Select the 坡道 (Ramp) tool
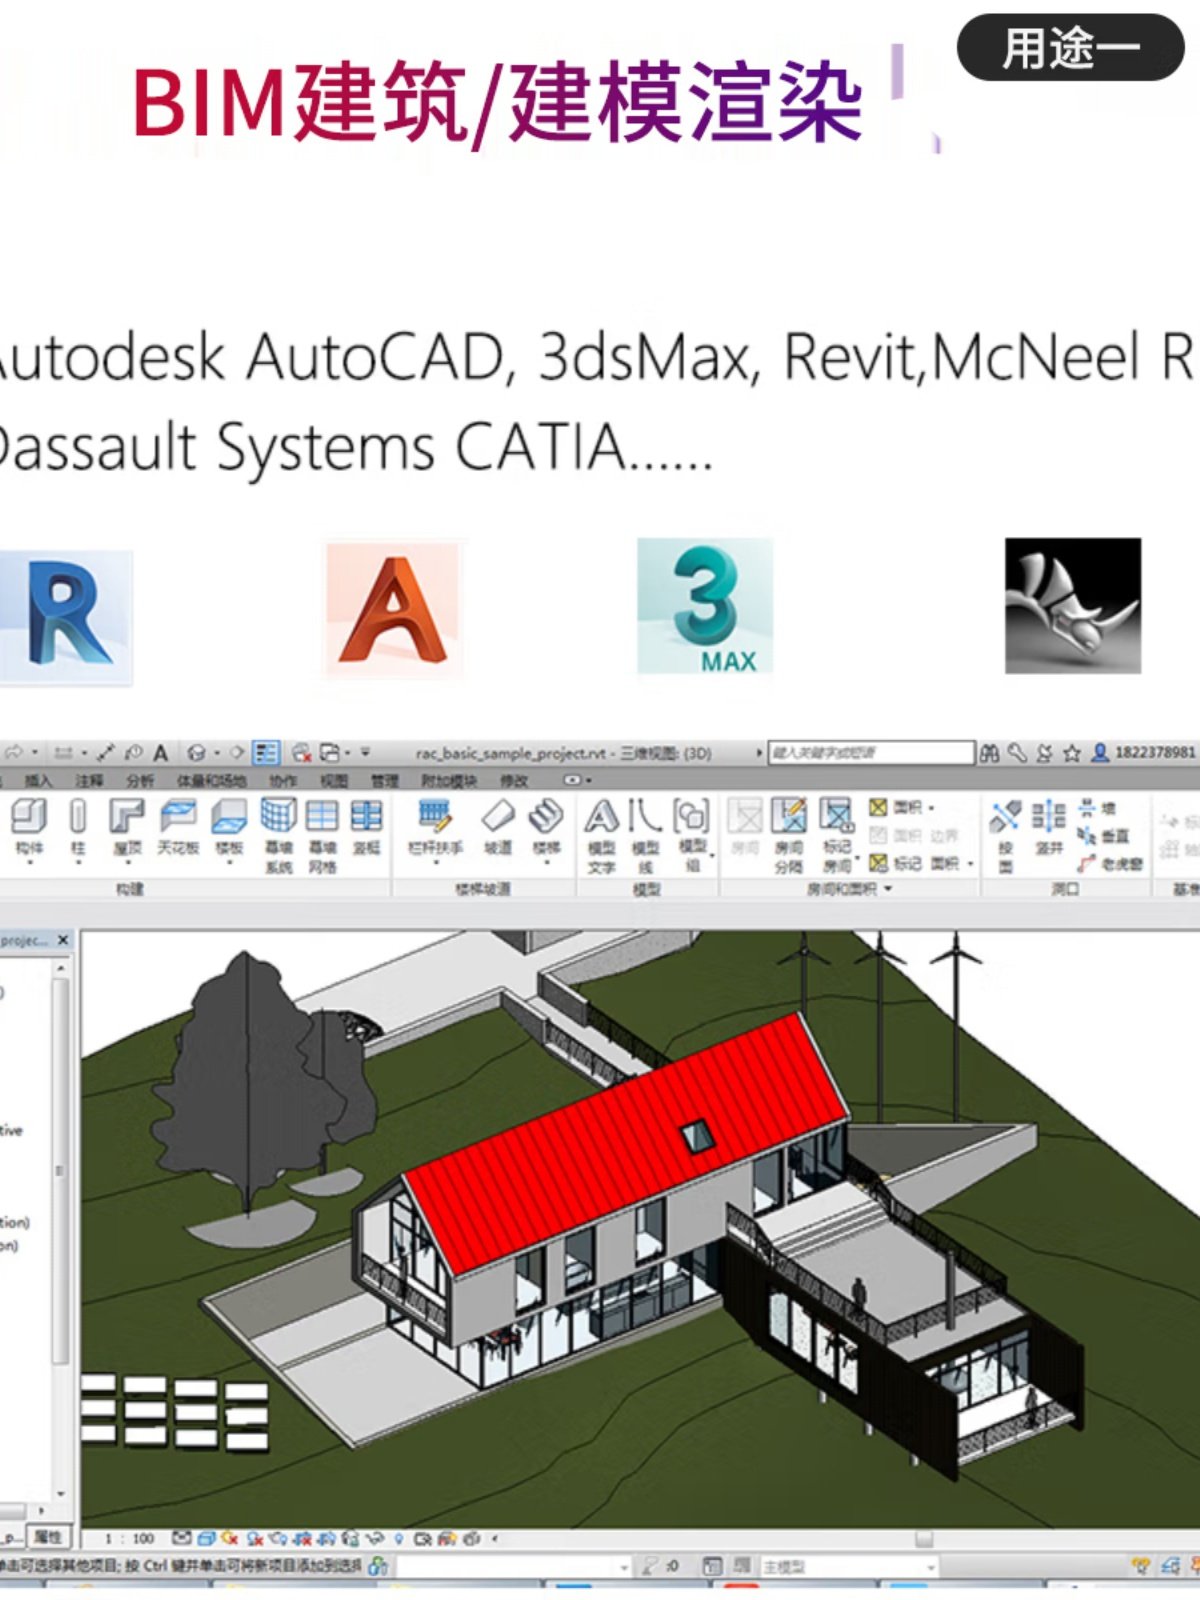 click(498, 828)
